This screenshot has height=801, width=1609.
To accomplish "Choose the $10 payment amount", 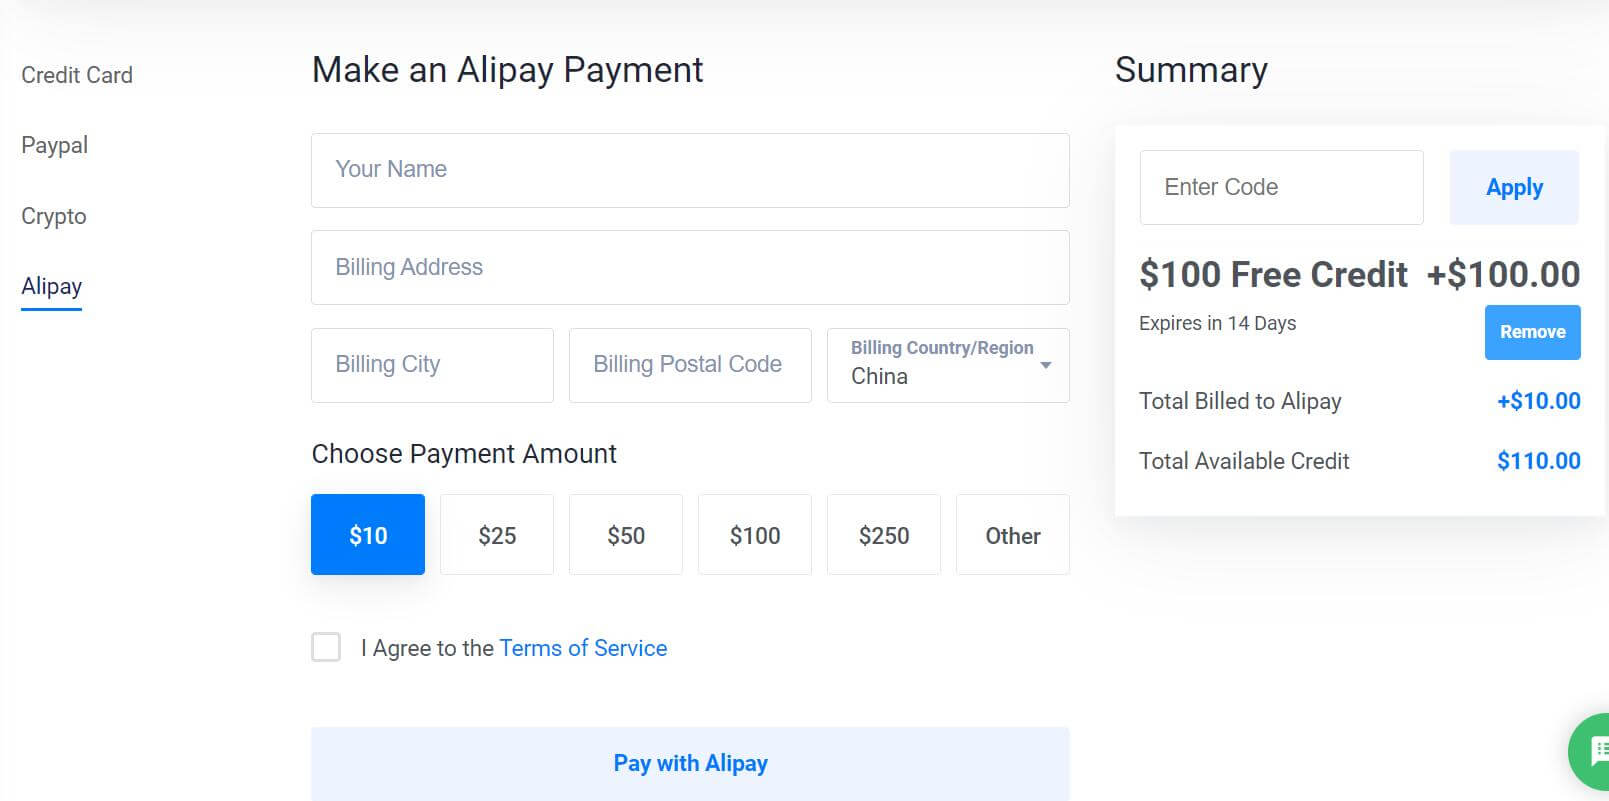I will [368, 535].
